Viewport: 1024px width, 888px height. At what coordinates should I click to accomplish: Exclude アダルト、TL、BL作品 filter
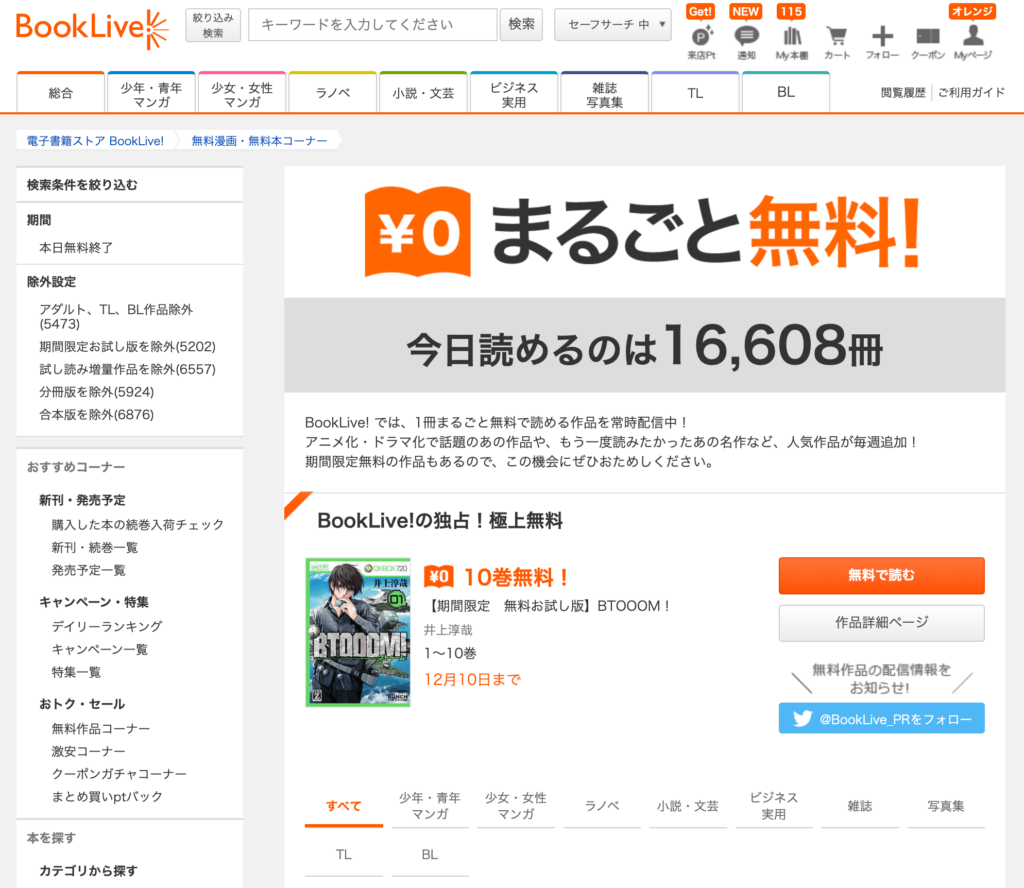click(116, 317)
